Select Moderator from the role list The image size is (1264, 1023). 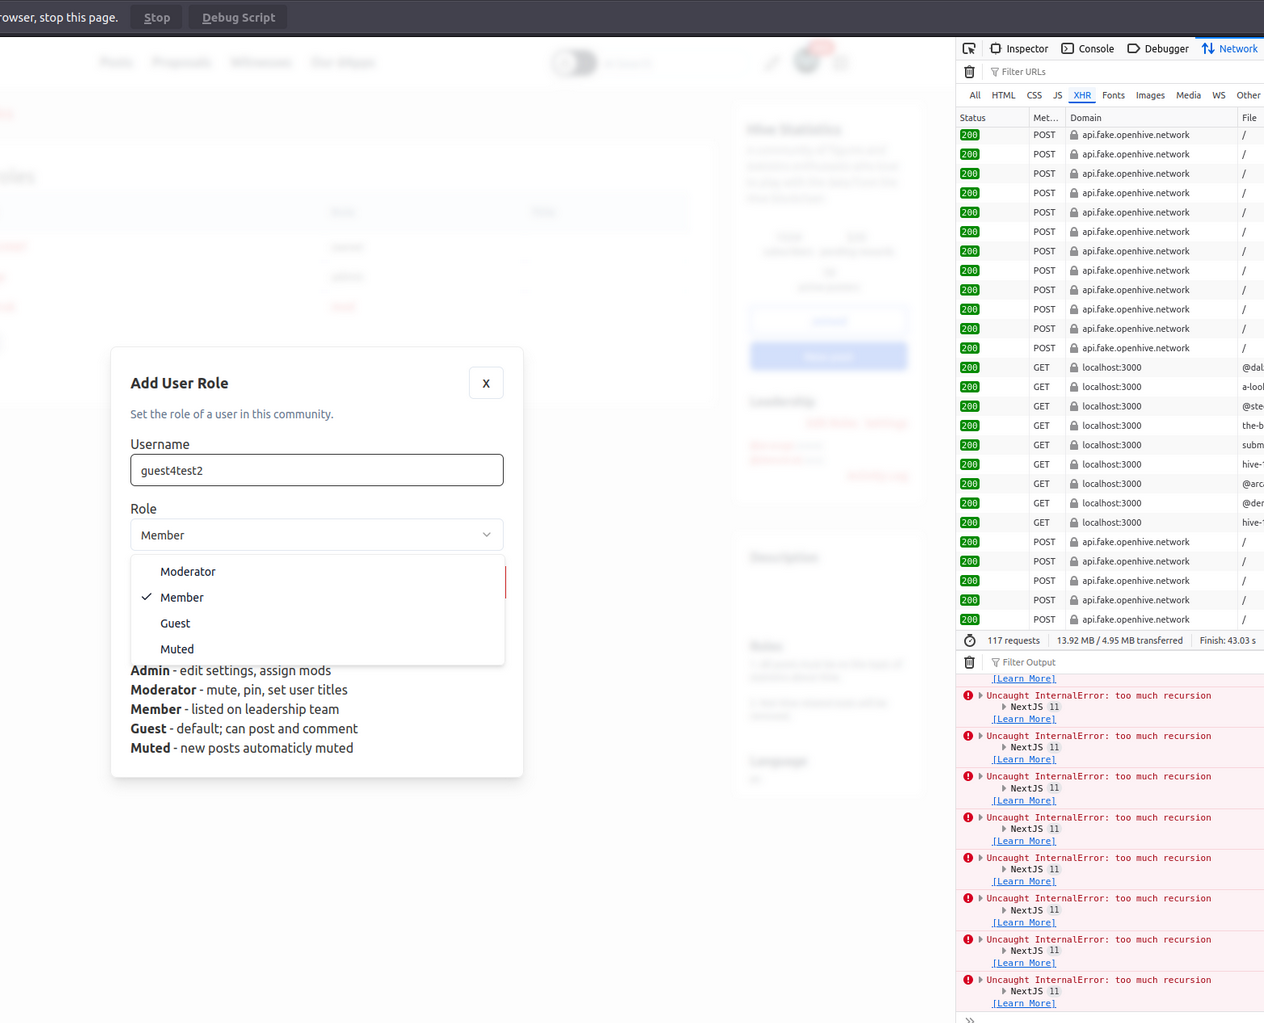pyautogui.click(x=188, y=572)
